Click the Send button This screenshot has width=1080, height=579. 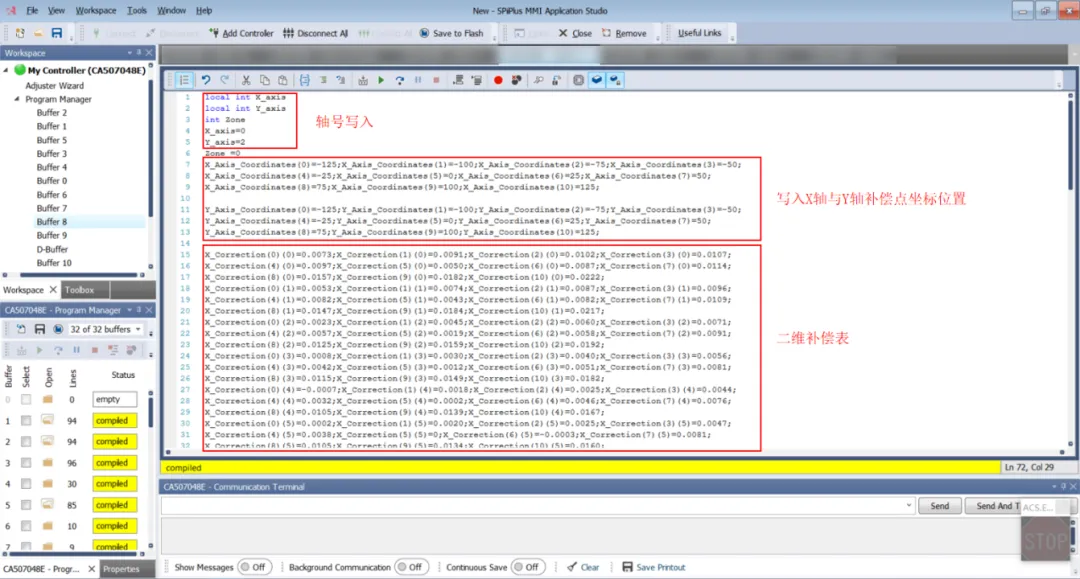click(x=939, y=506)
